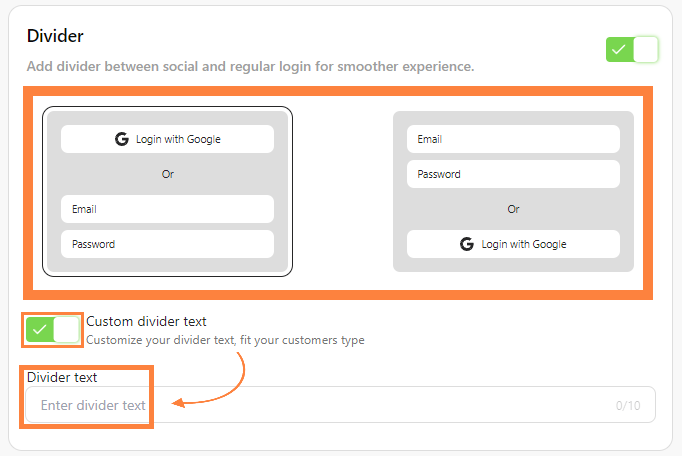Click the Custom divider text label
This screenshot has width=682, height=456.
point(146,322)
